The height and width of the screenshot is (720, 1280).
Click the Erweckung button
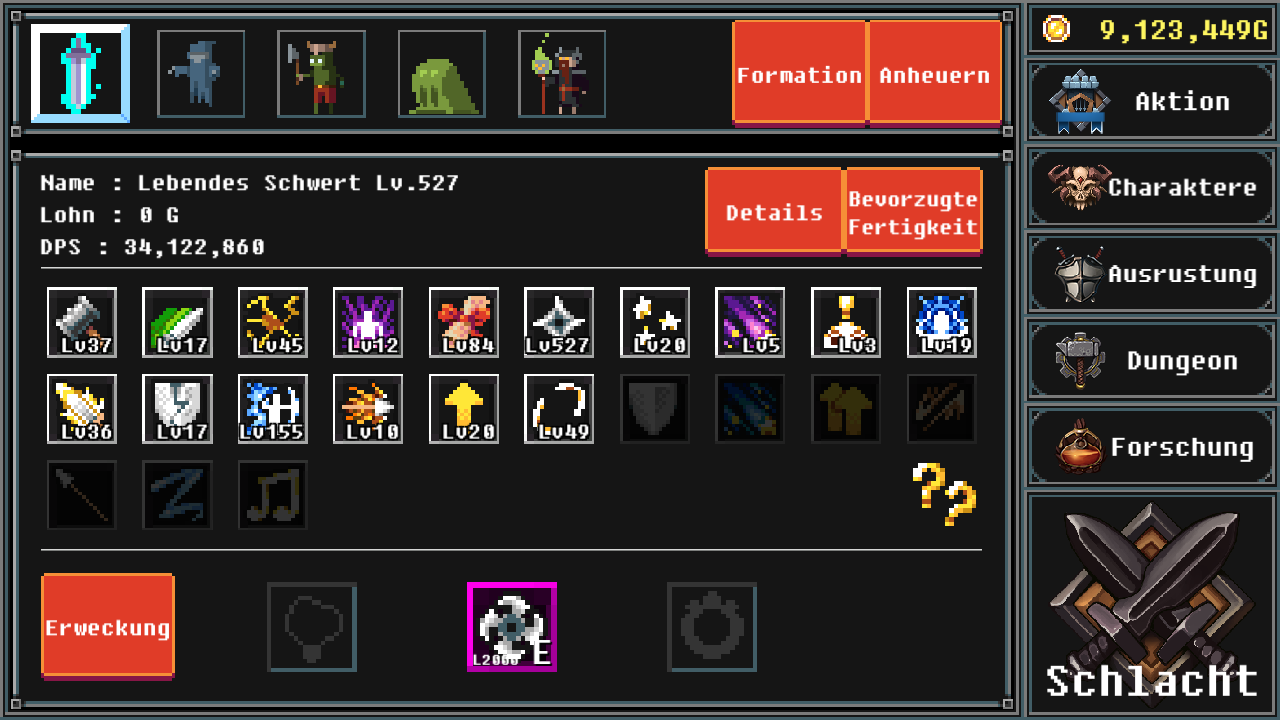pyautogui.click(x=108, y=626)
